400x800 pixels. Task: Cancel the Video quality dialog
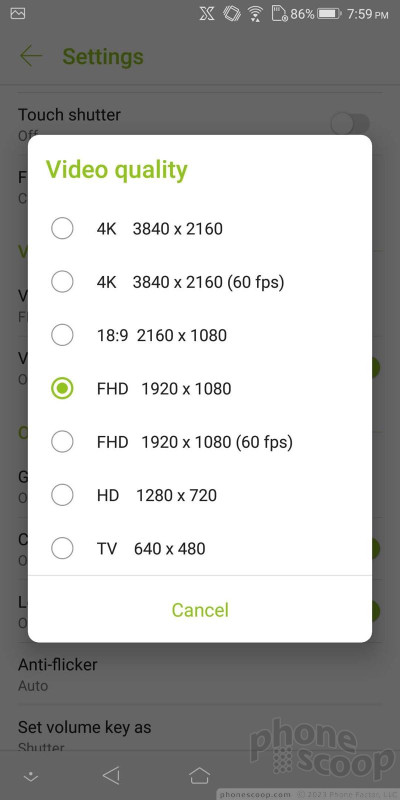click(200, 610)
